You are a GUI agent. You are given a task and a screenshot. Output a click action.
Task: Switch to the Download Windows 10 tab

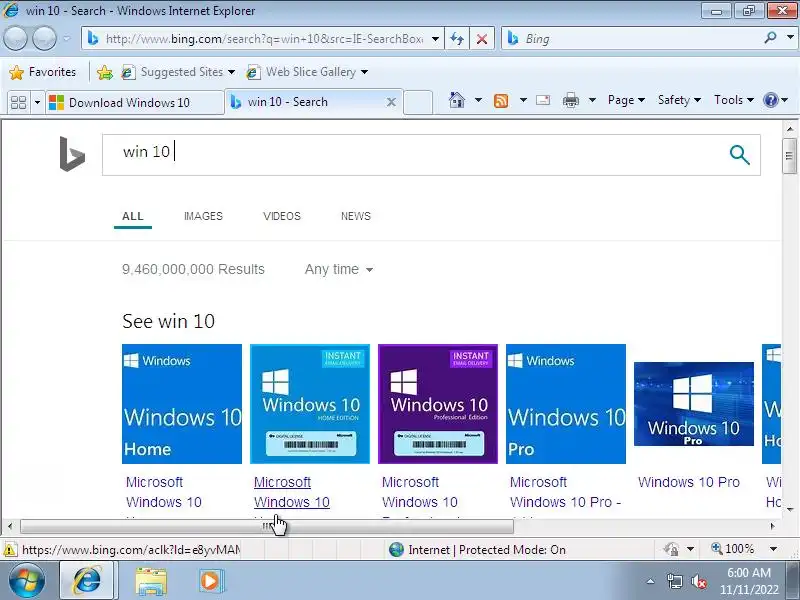[x=135, y=103]
